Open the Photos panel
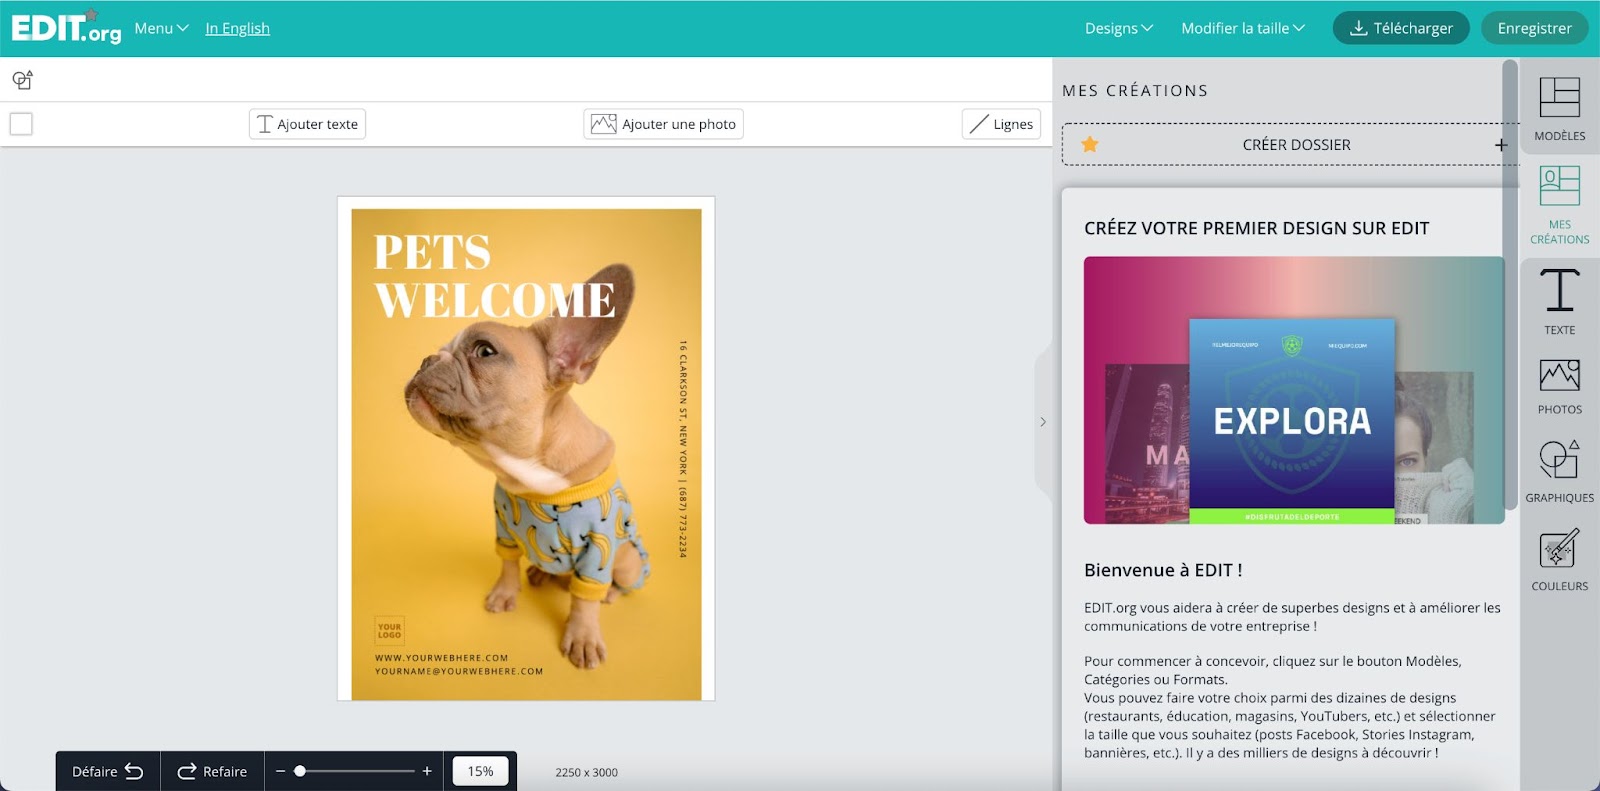This screenshot has width=1600, height=791. pyautogui.click(x=1559, y=386)
